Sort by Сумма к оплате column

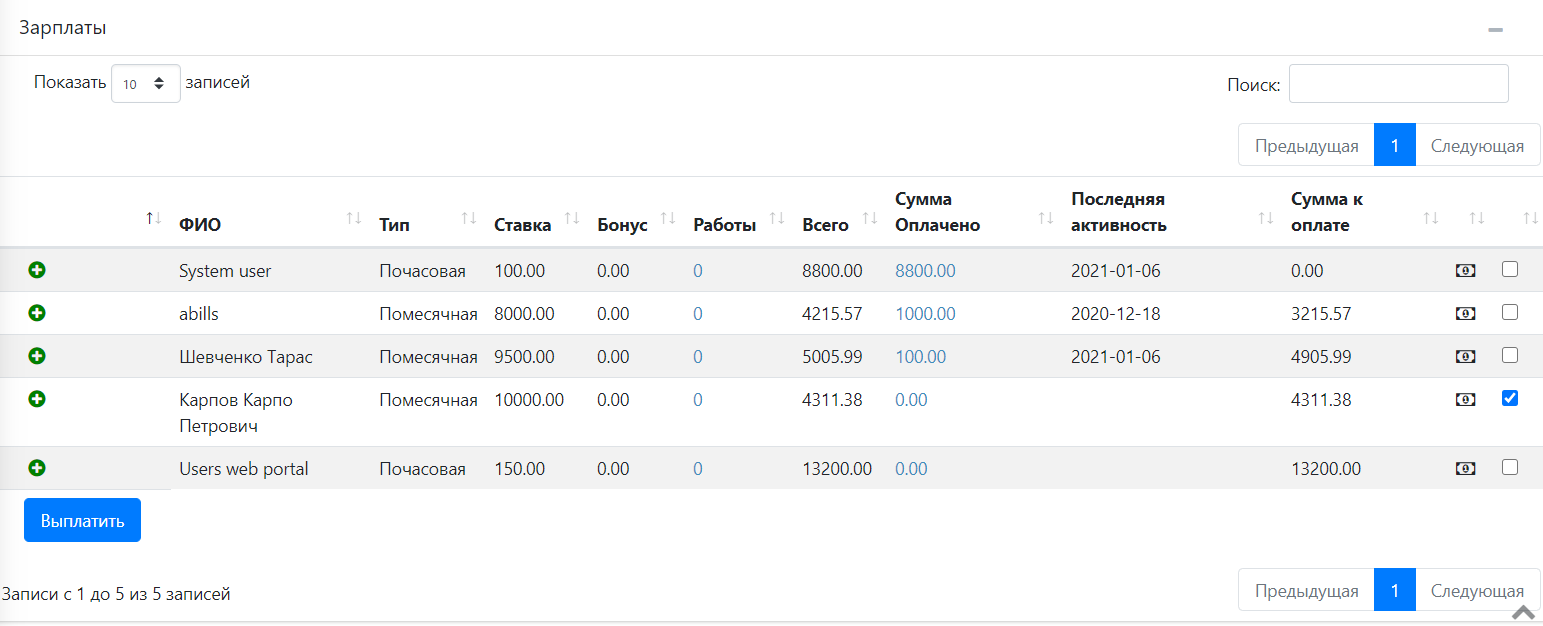tap(1326, 212)
